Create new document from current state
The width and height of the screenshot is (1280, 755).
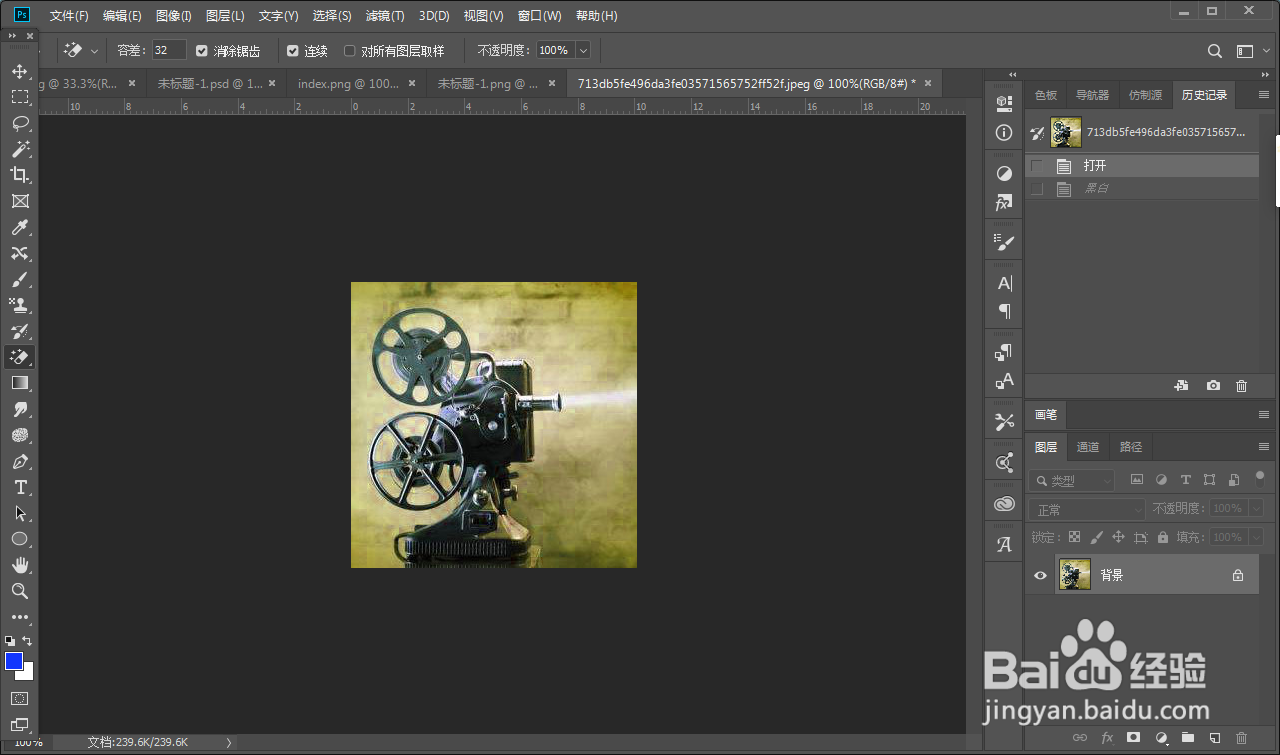point(1181,385)
